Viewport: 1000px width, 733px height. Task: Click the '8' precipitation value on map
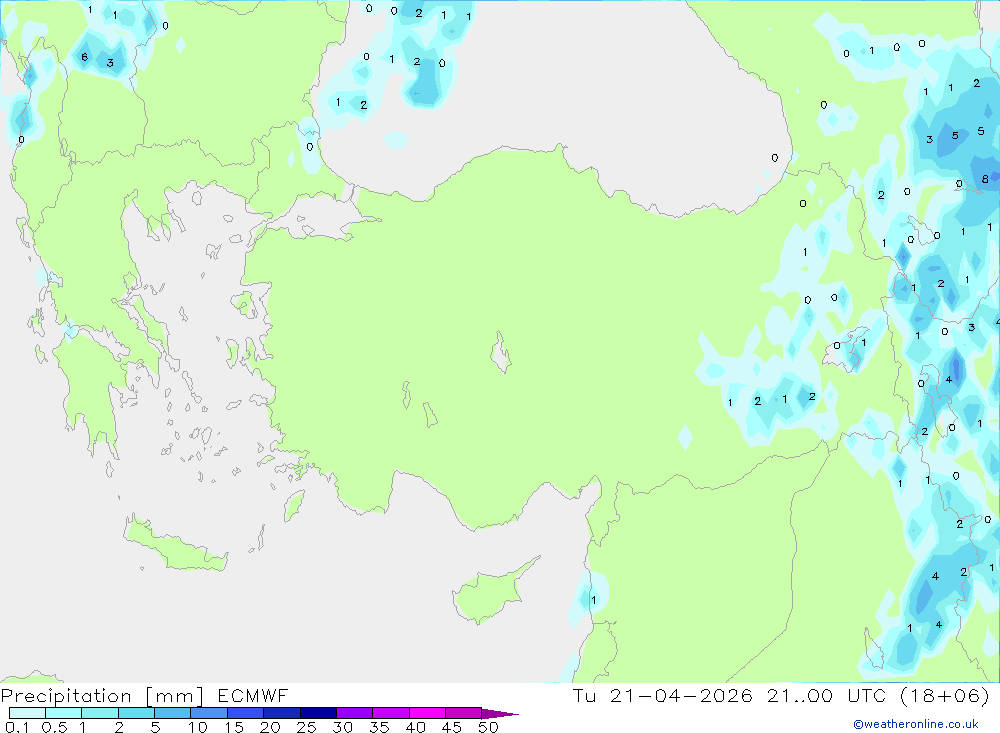[x=985, y=179]
